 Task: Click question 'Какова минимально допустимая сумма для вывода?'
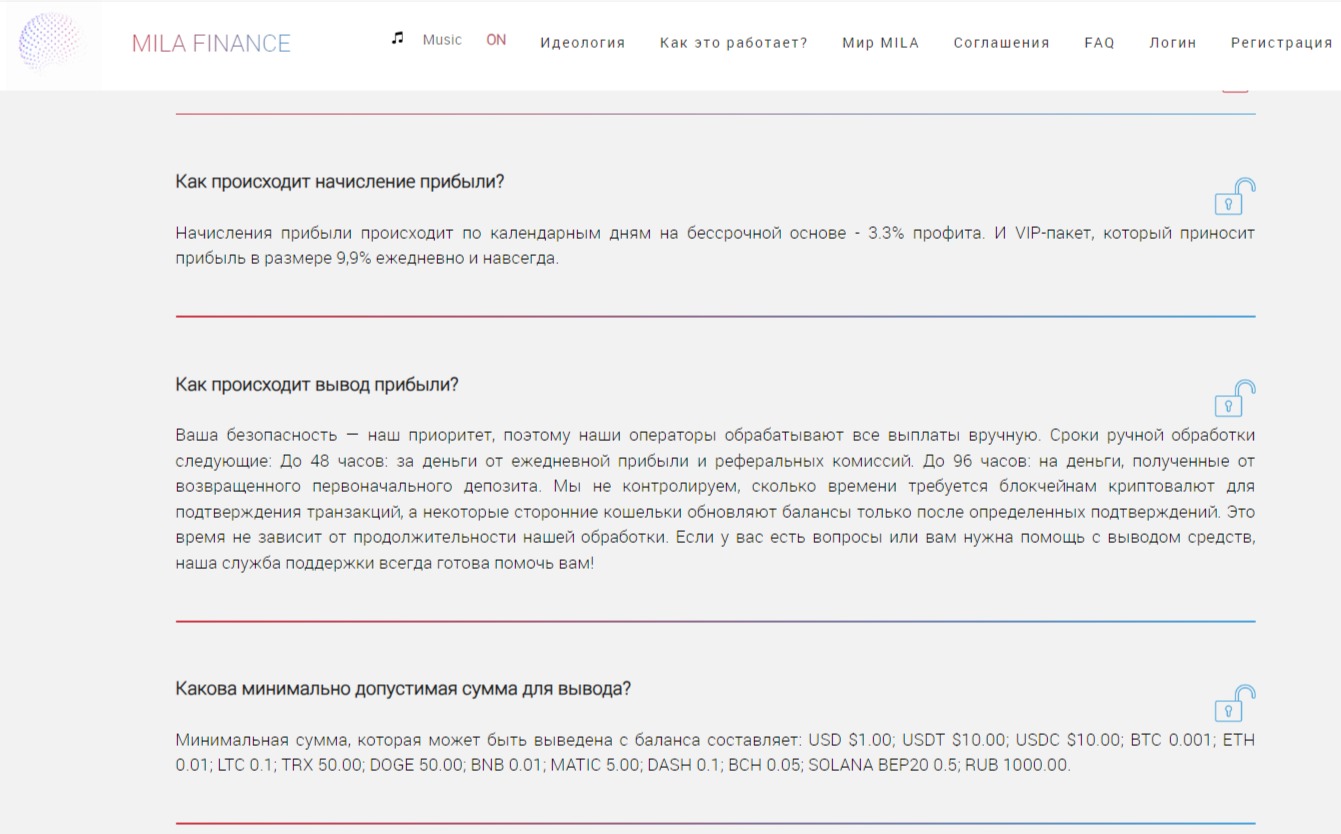[403, 689]
